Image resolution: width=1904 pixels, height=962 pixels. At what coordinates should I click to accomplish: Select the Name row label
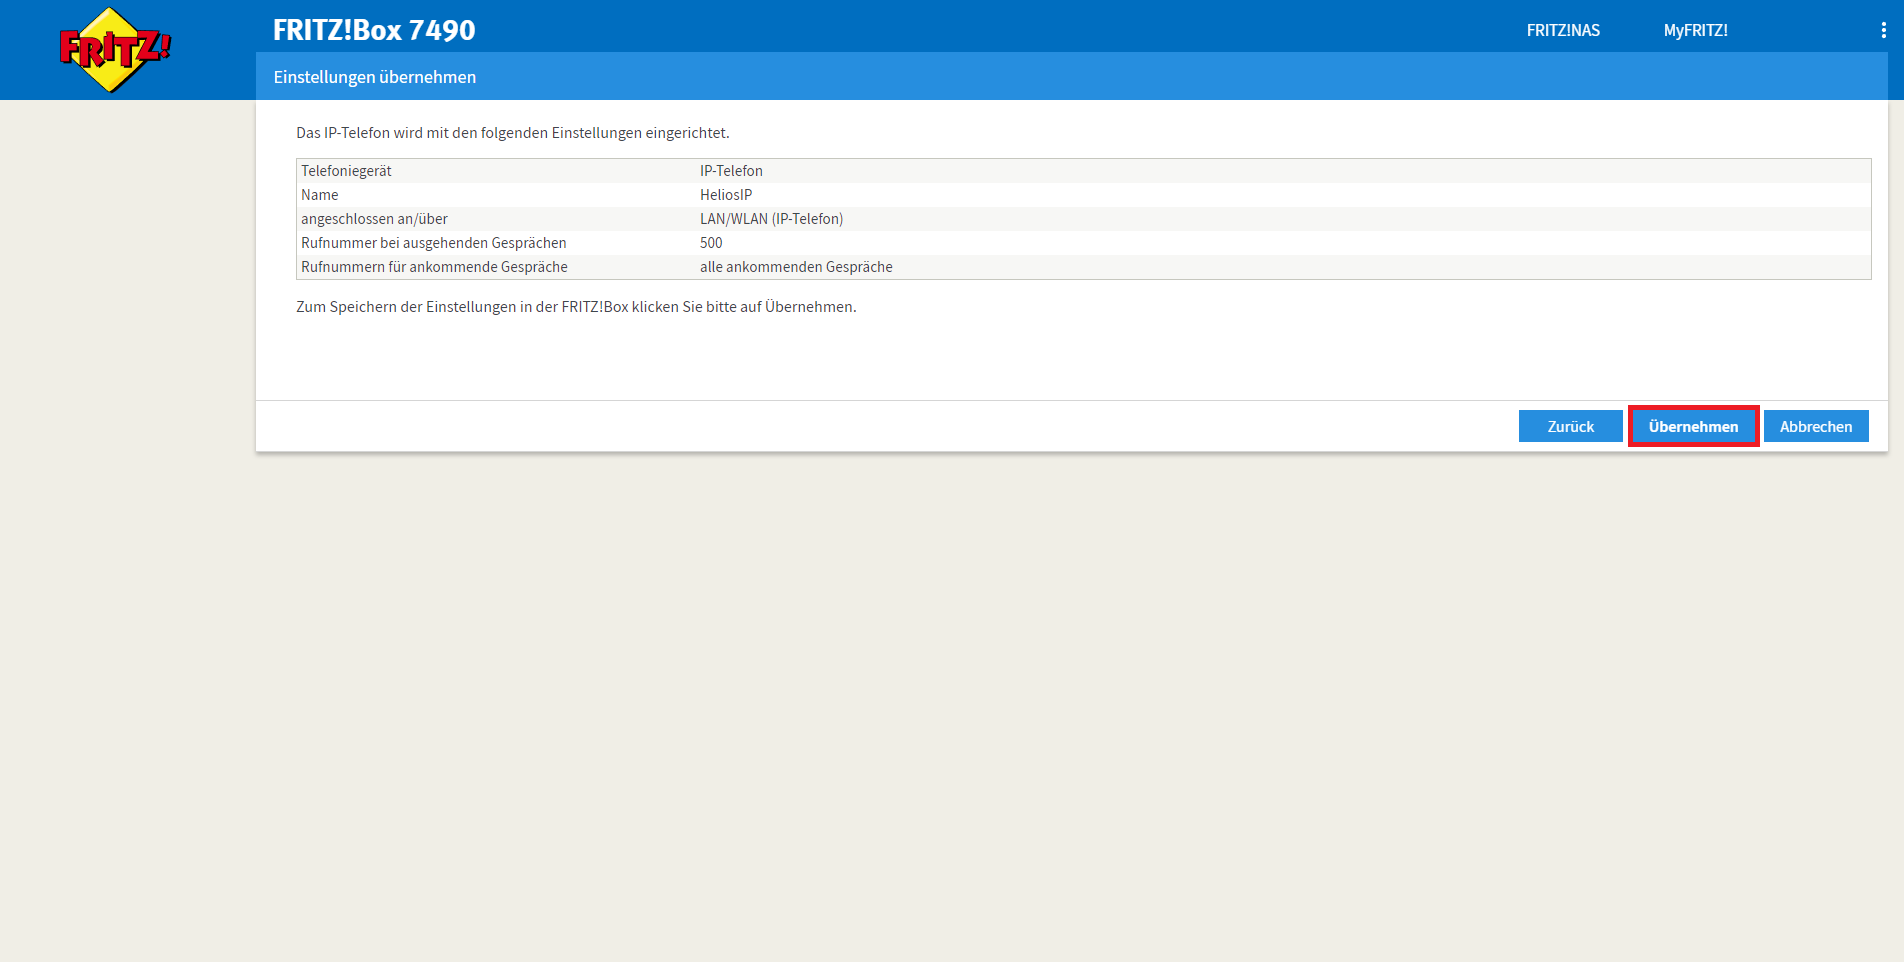[x=320, y=195]
